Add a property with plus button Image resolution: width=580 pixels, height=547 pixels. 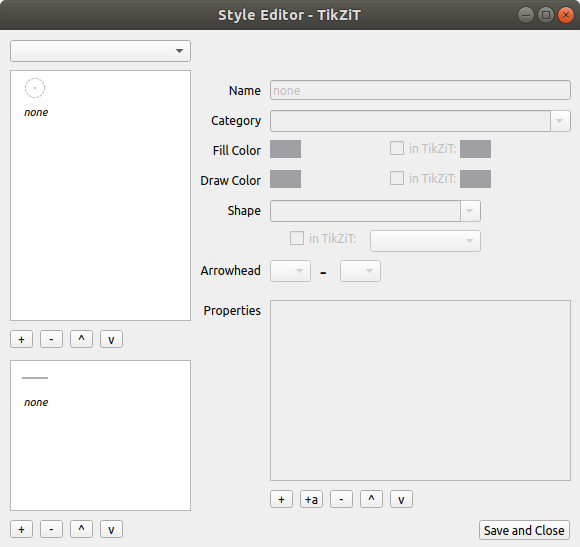[281, 499]
